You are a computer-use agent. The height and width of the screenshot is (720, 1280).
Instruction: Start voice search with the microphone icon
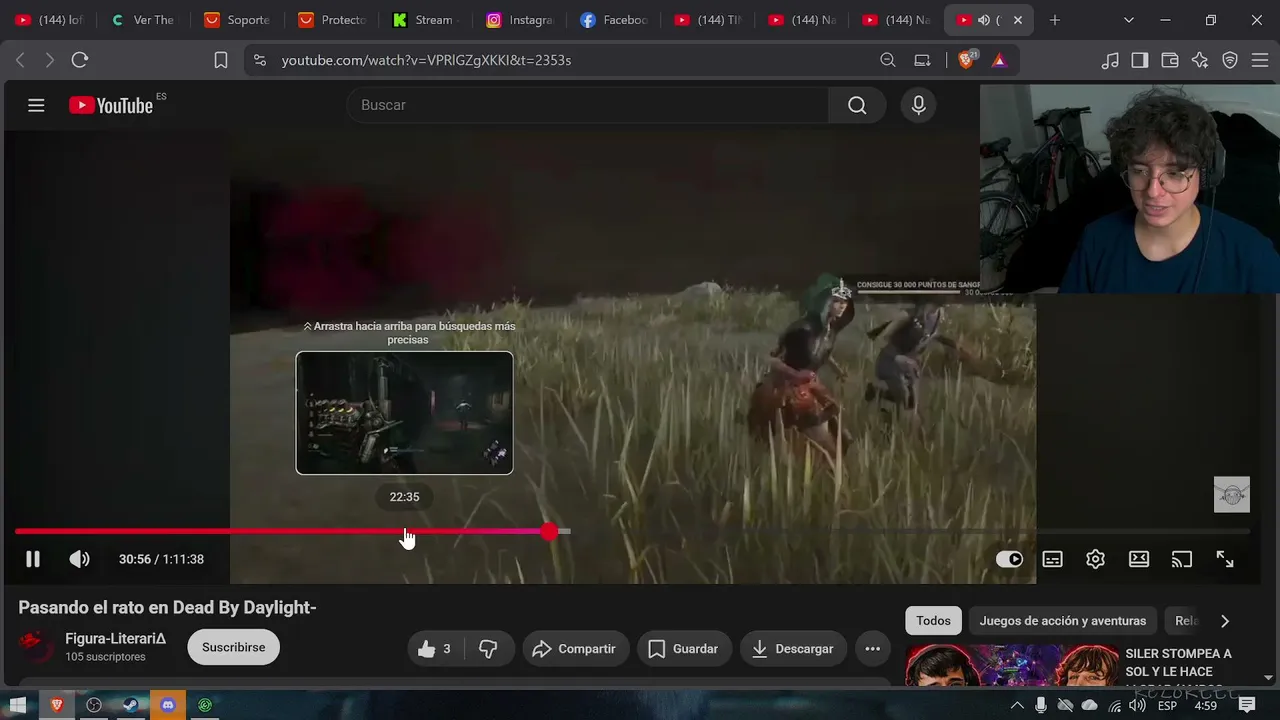(x=919, y=105)
